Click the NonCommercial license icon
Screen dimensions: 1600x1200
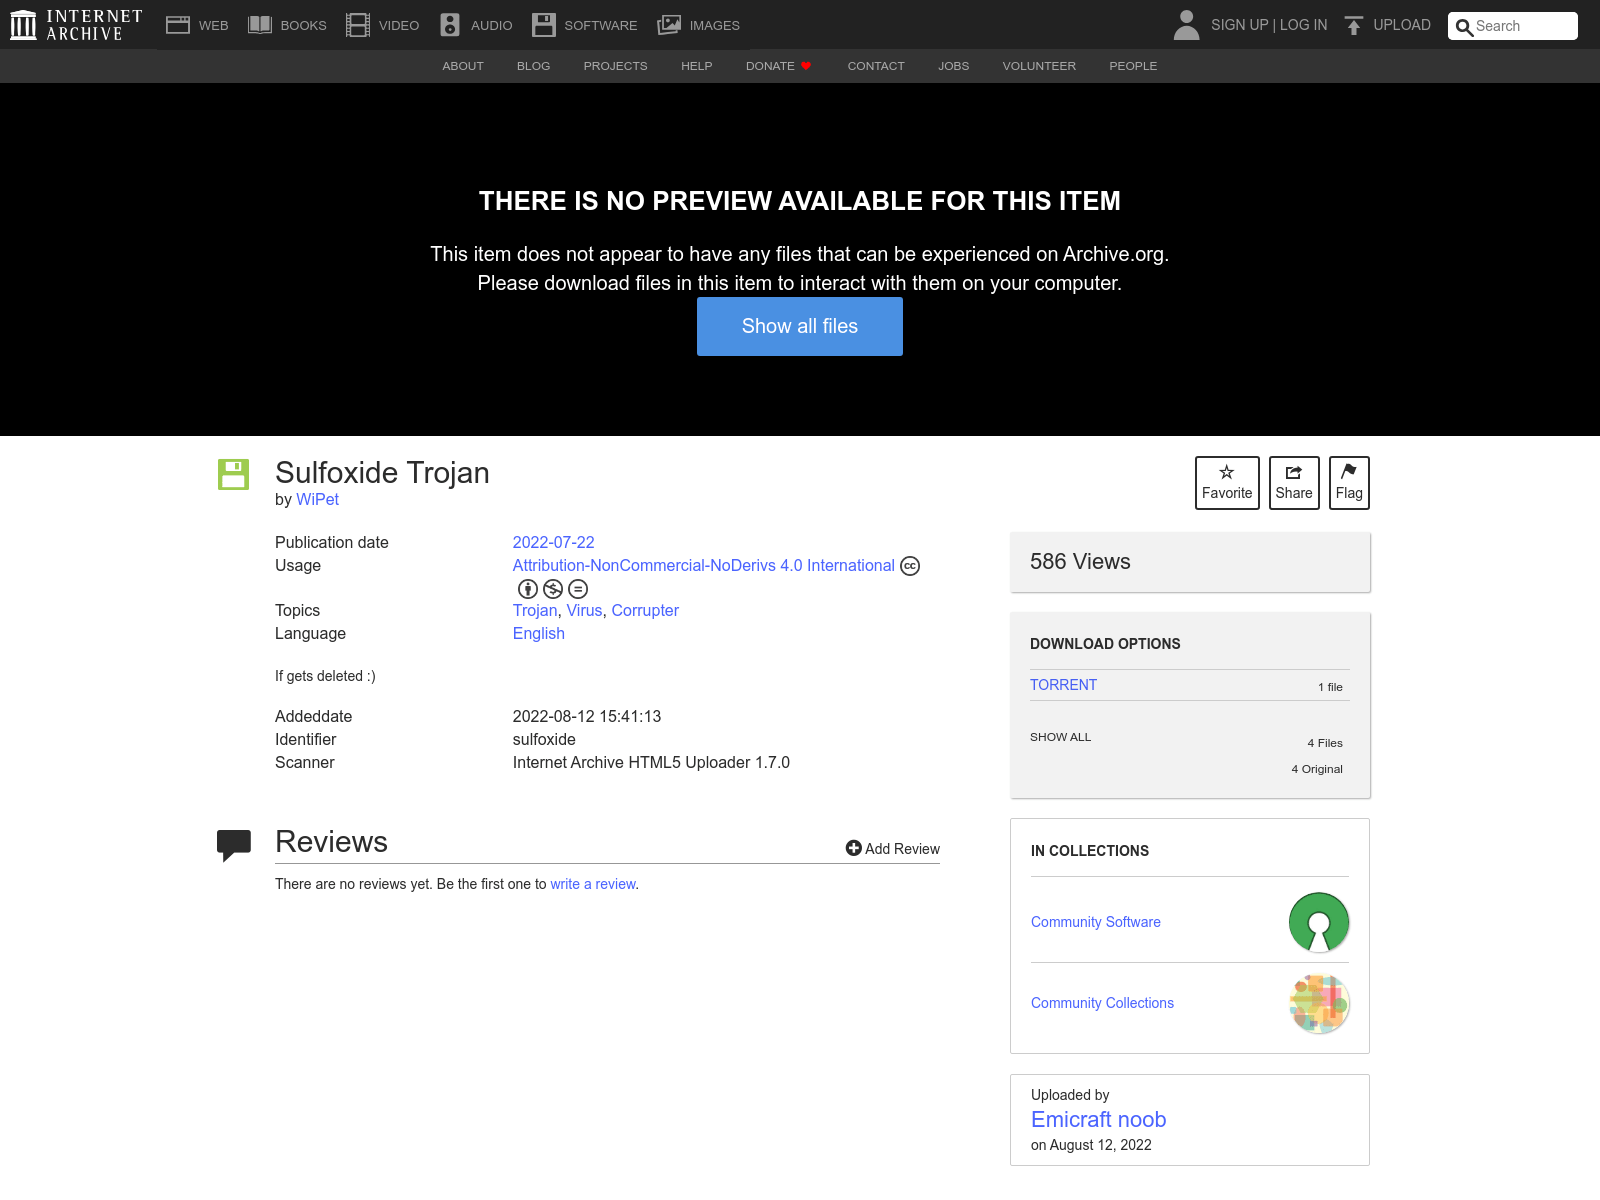(x=553, y=589)
